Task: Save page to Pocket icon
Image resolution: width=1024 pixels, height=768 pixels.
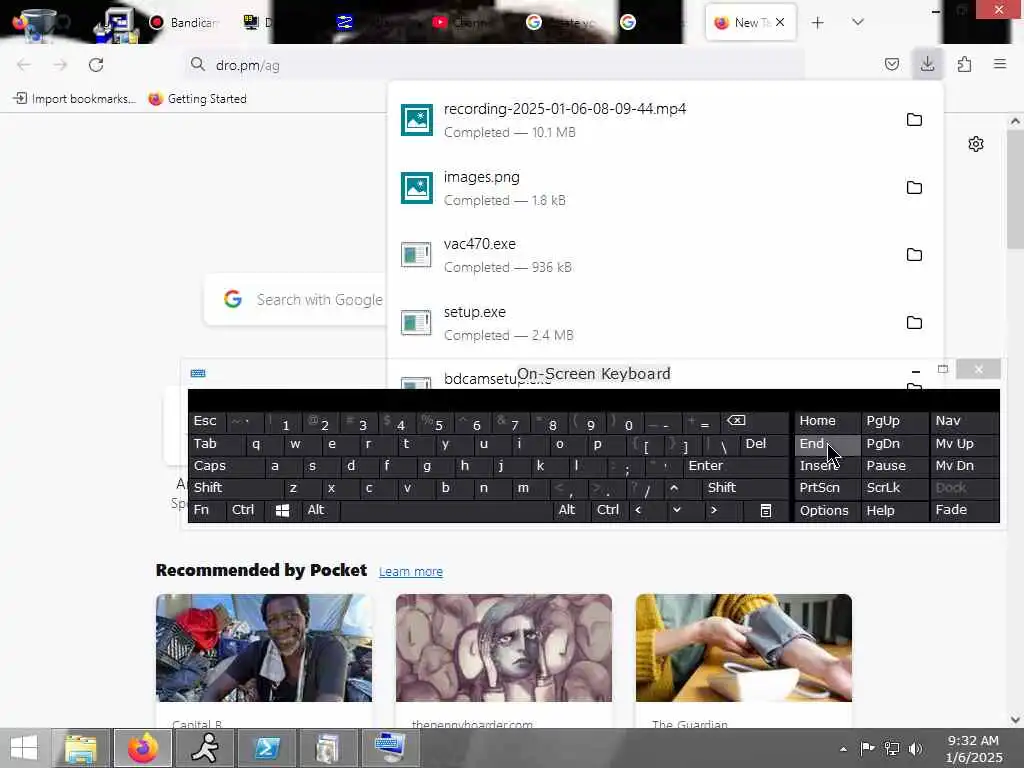Action: click(891, 64)
